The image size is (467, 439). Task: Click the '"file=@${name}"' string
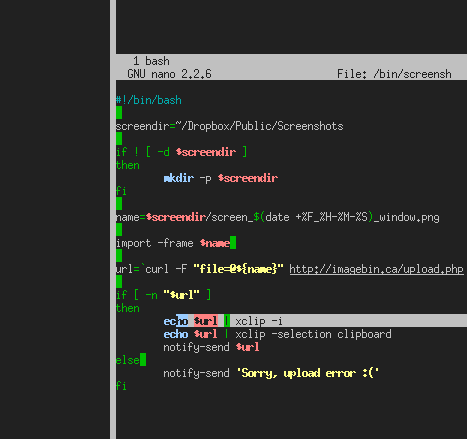[x=238, y=269]
